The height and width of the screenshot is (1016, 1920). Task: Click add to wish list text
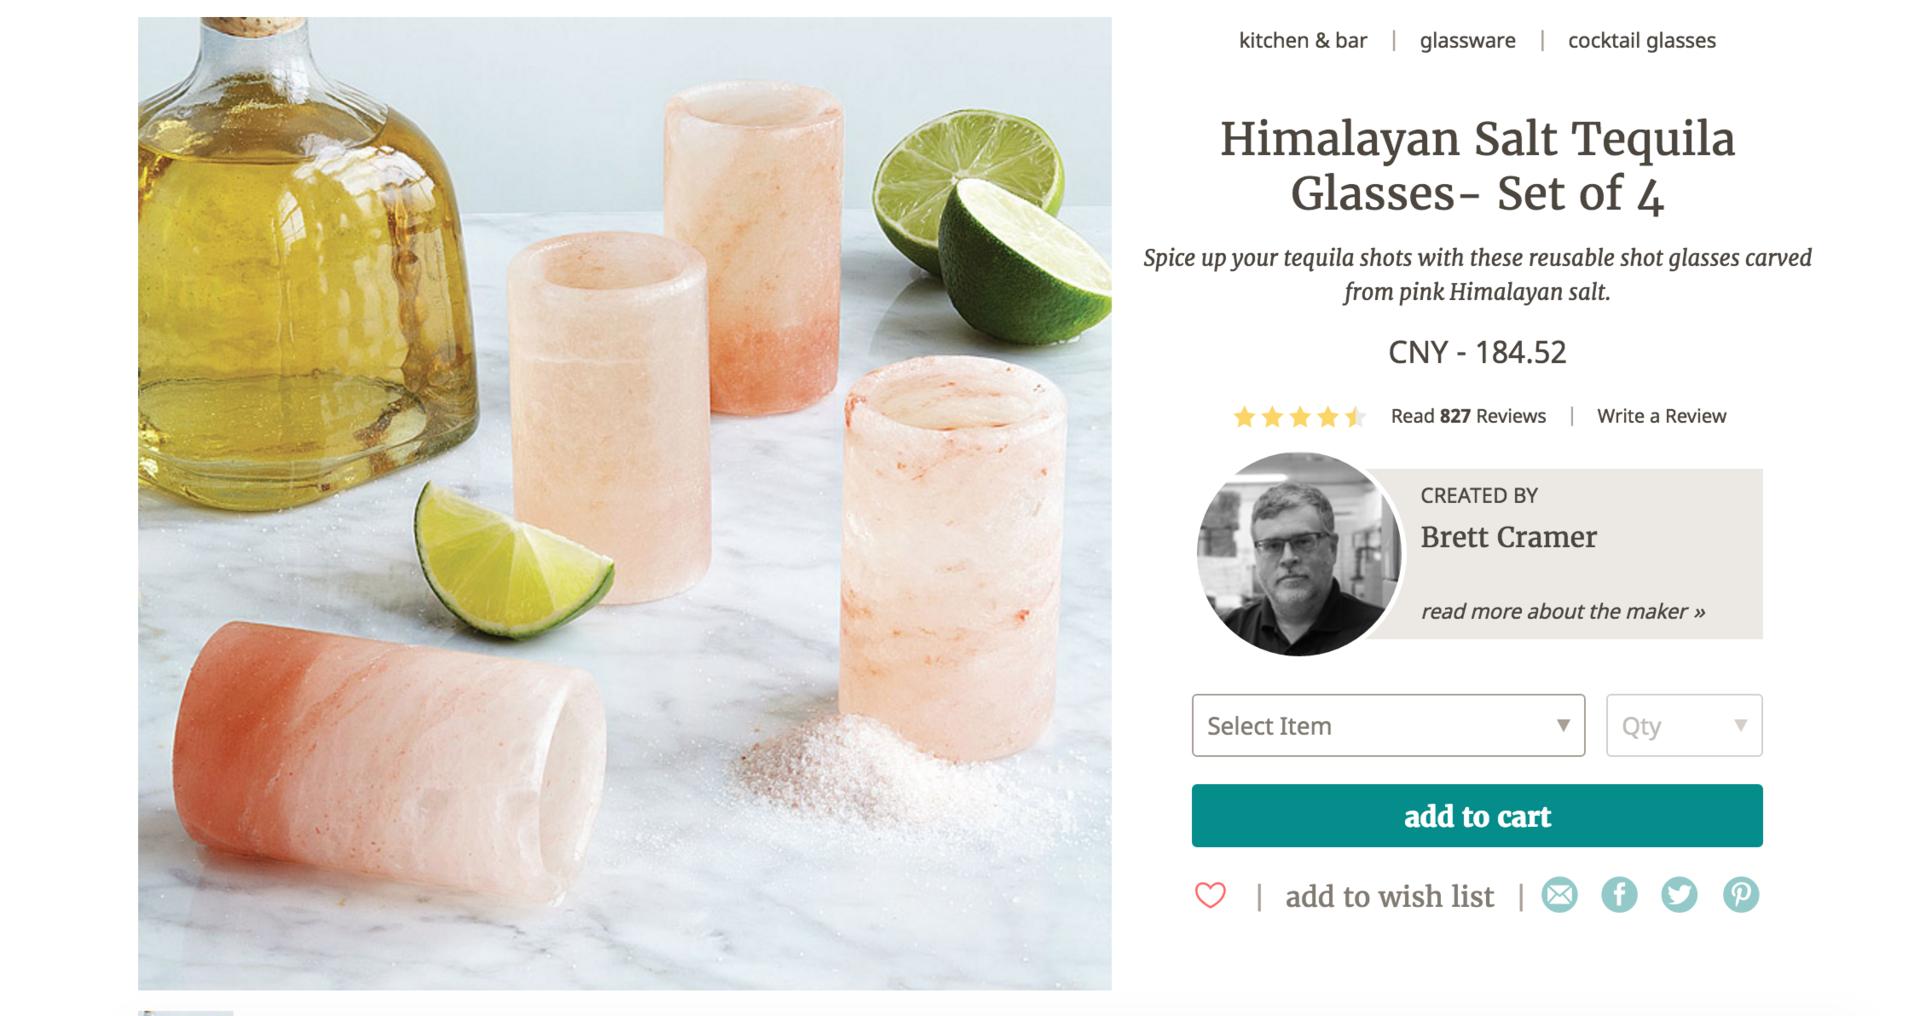click(1389, 896)
